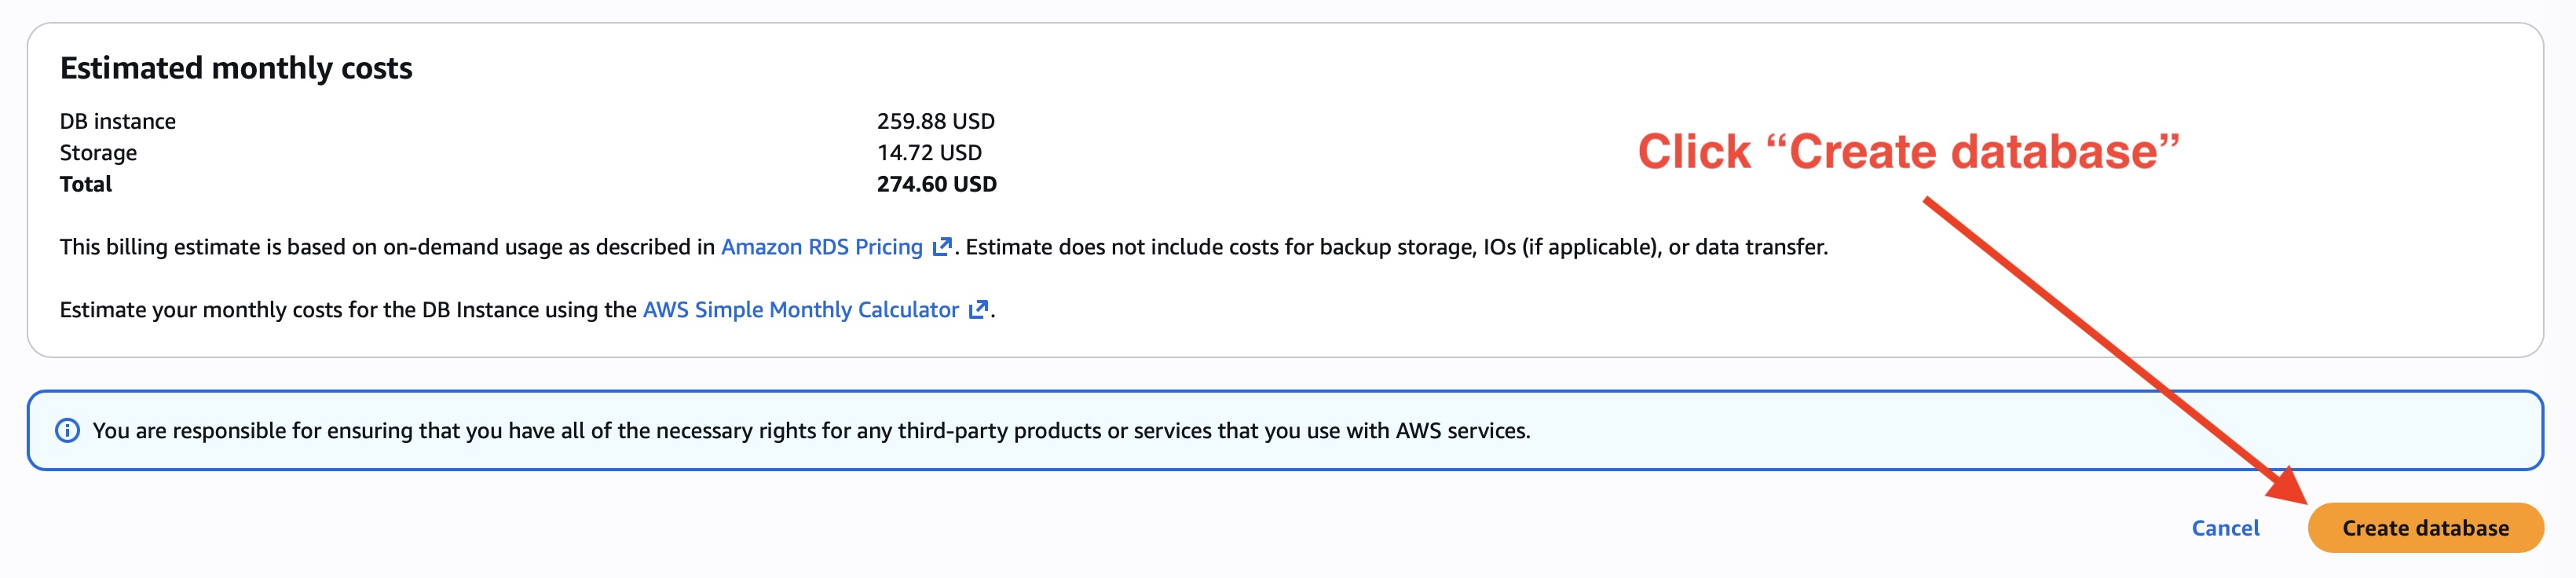This screenshot has height=578, width=2576.
Task: Click the bold Total amount 274.60 USD
Action: click(x=935, y=184)
